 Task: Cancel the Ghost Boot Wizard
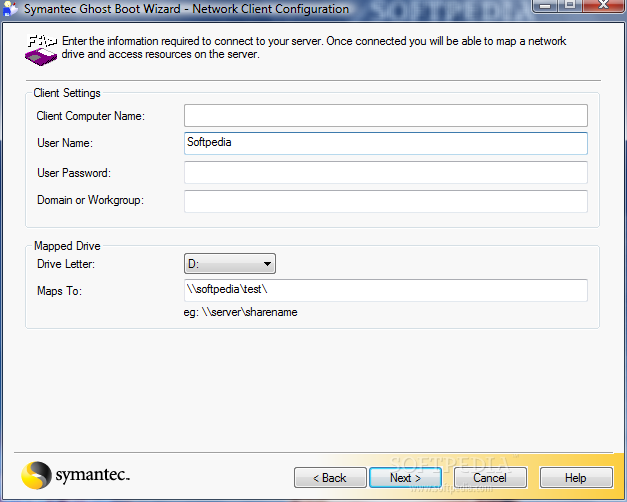pos(490,478)
